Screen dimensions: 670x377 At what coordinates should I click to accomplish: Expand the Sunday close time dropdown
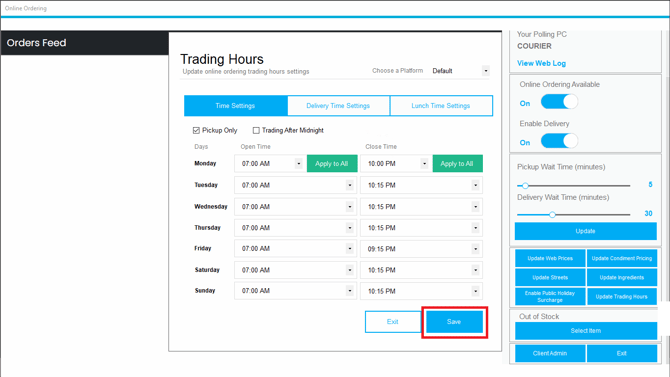[x=475, y=291]
